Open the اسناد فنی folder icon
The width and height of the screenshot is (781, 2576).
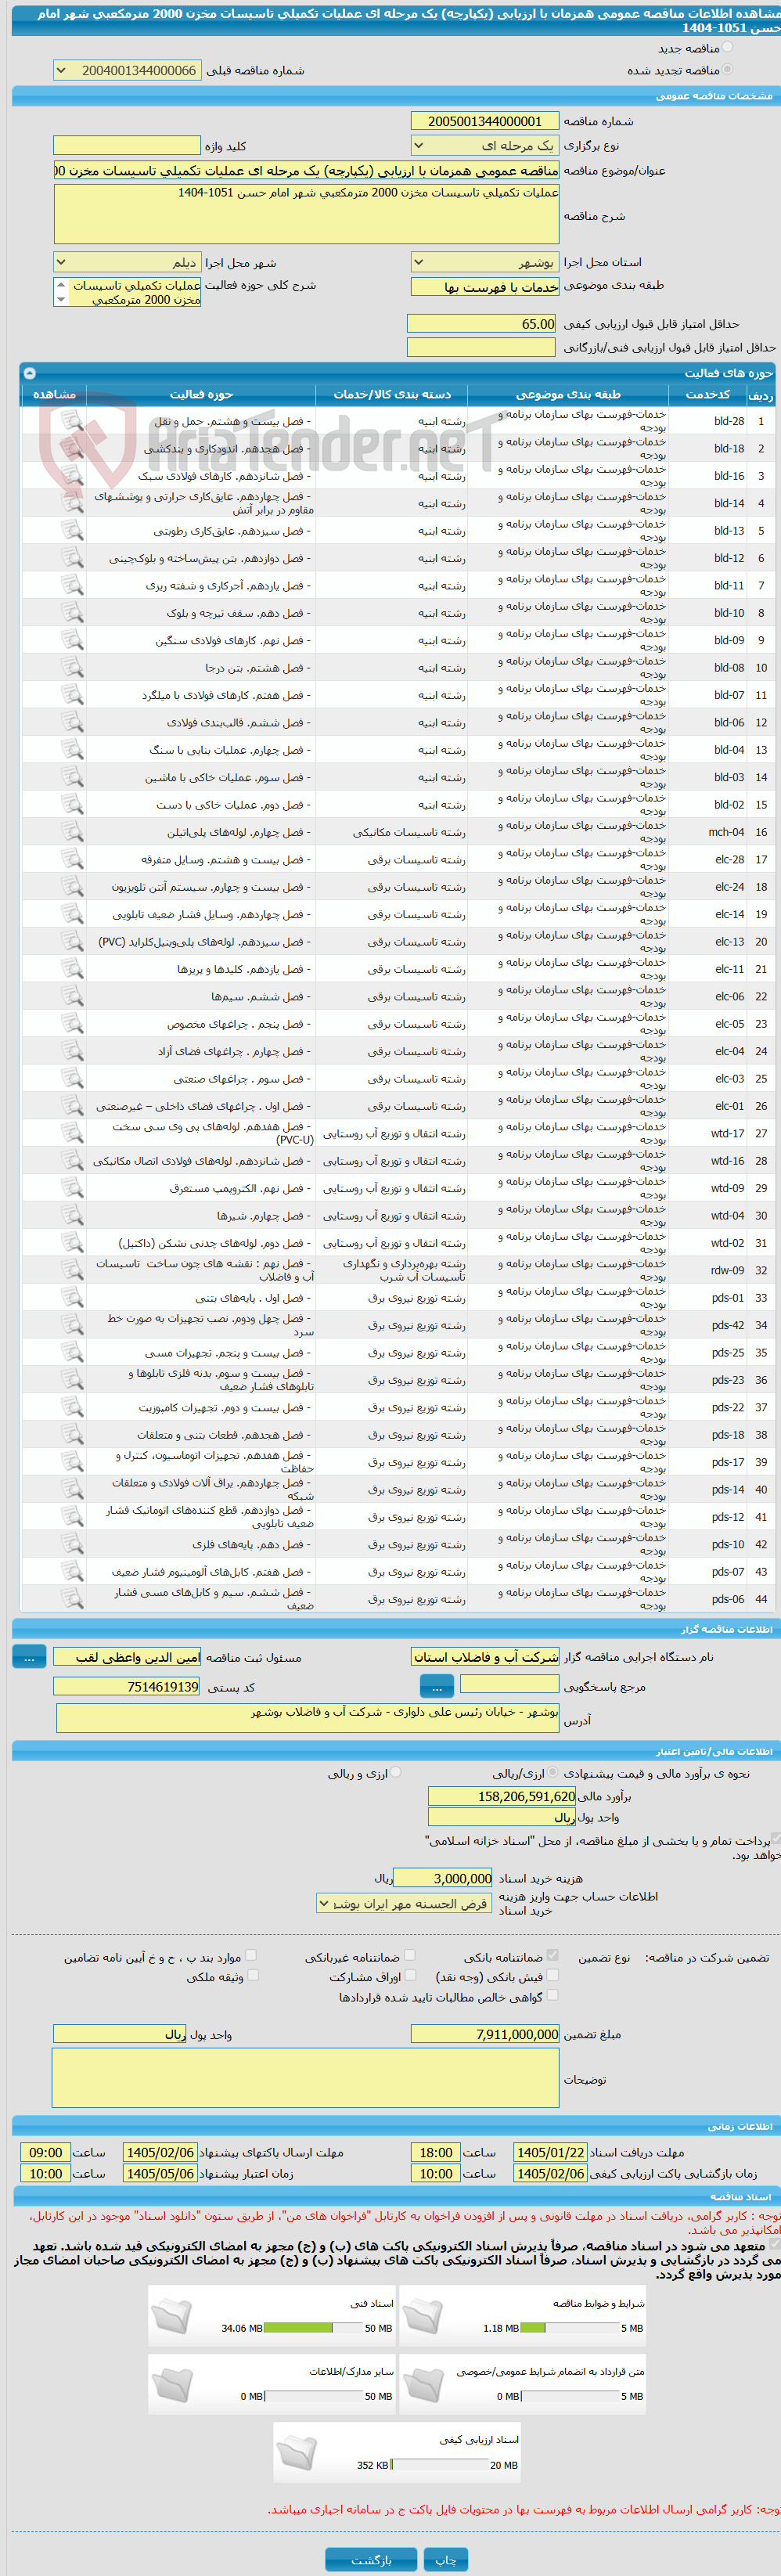pos(171,2316)
